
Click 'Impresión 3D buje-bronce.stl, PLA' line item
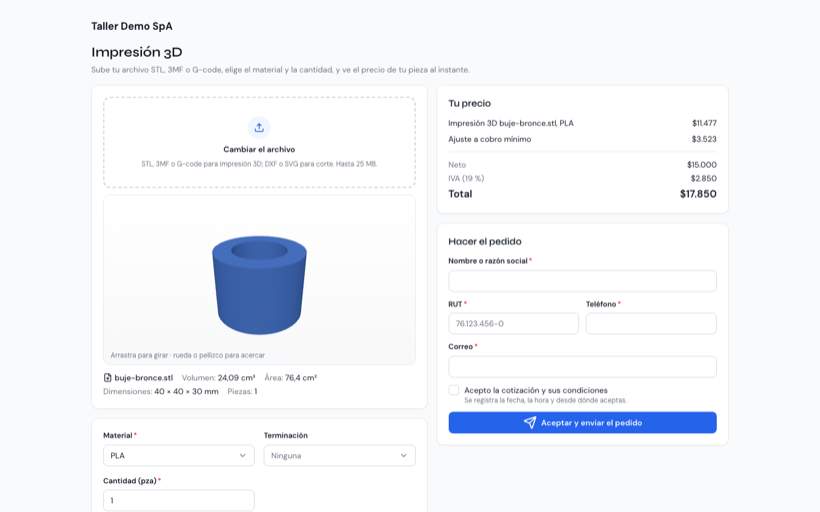(511, 123)
